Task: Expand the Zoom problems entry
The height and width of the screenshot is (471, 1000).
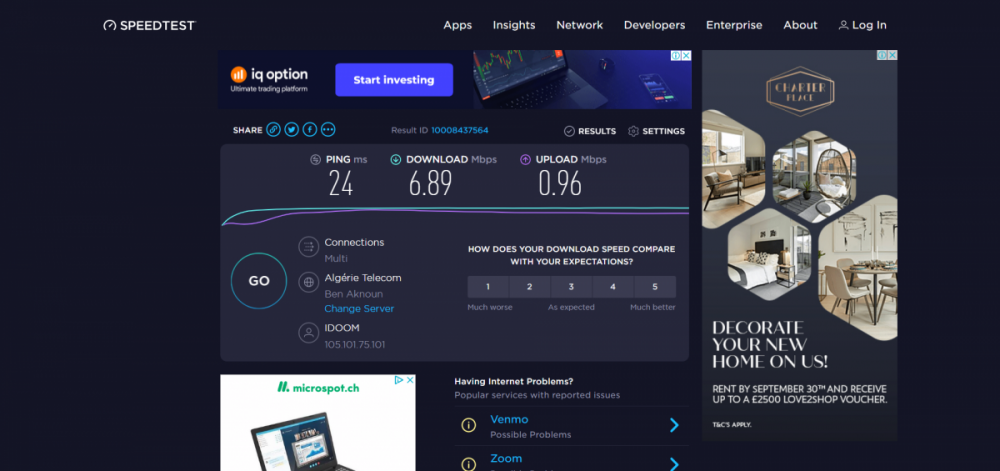Action: [x=673, y=463]
